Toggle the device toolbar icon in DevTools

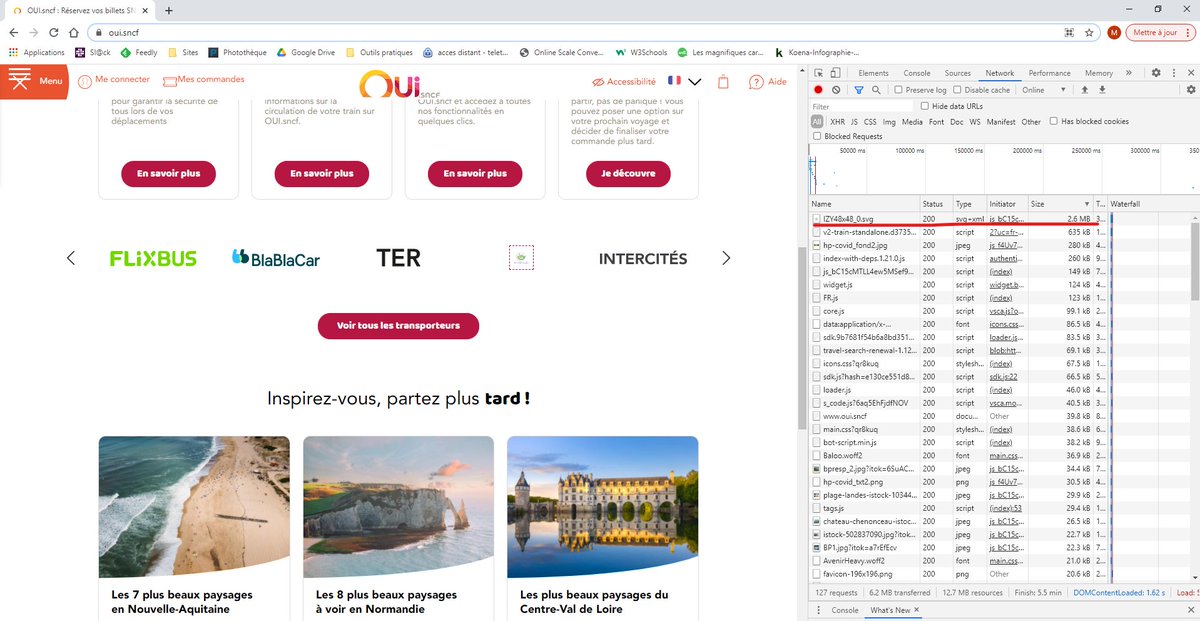click(x=835, y=73)
